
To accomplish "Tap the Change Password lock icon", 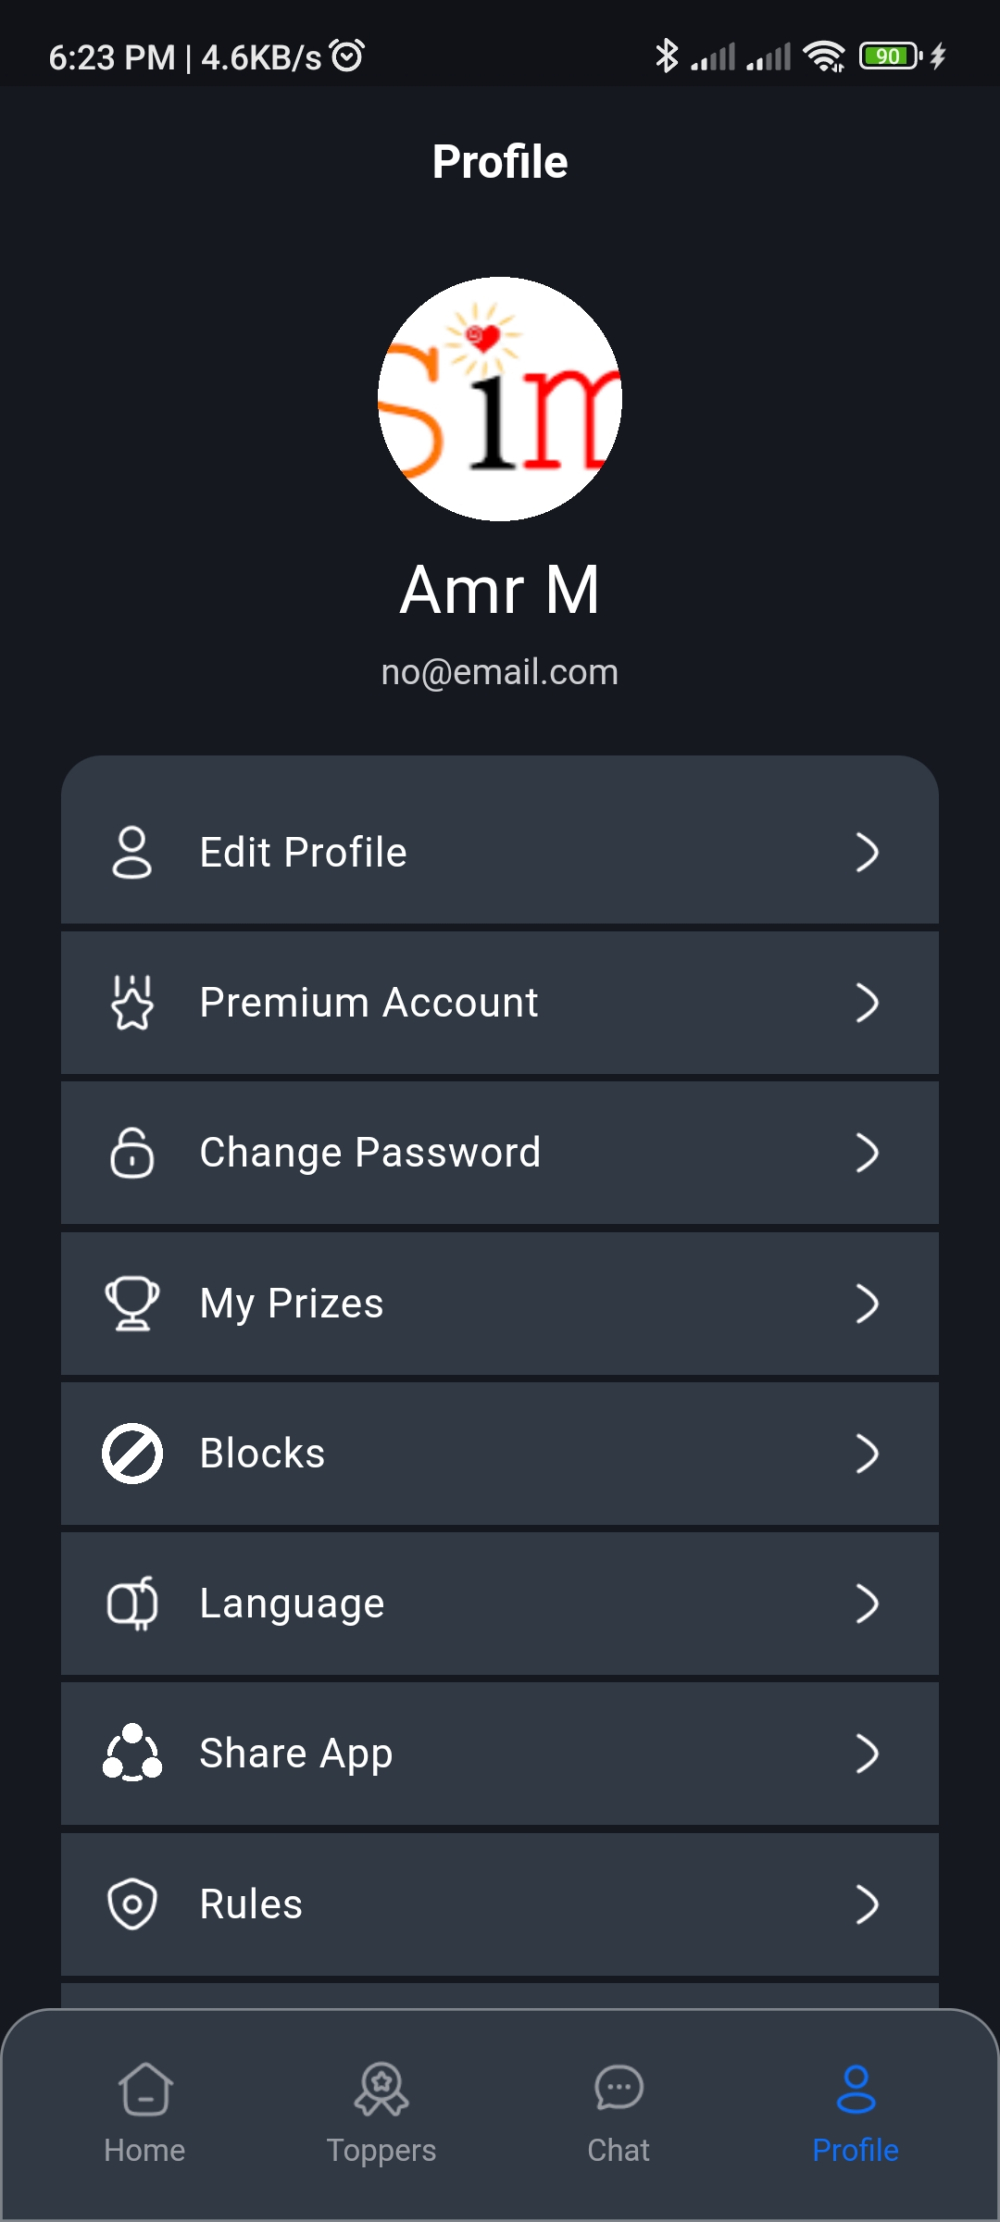I will click(x=132, y=1153).
